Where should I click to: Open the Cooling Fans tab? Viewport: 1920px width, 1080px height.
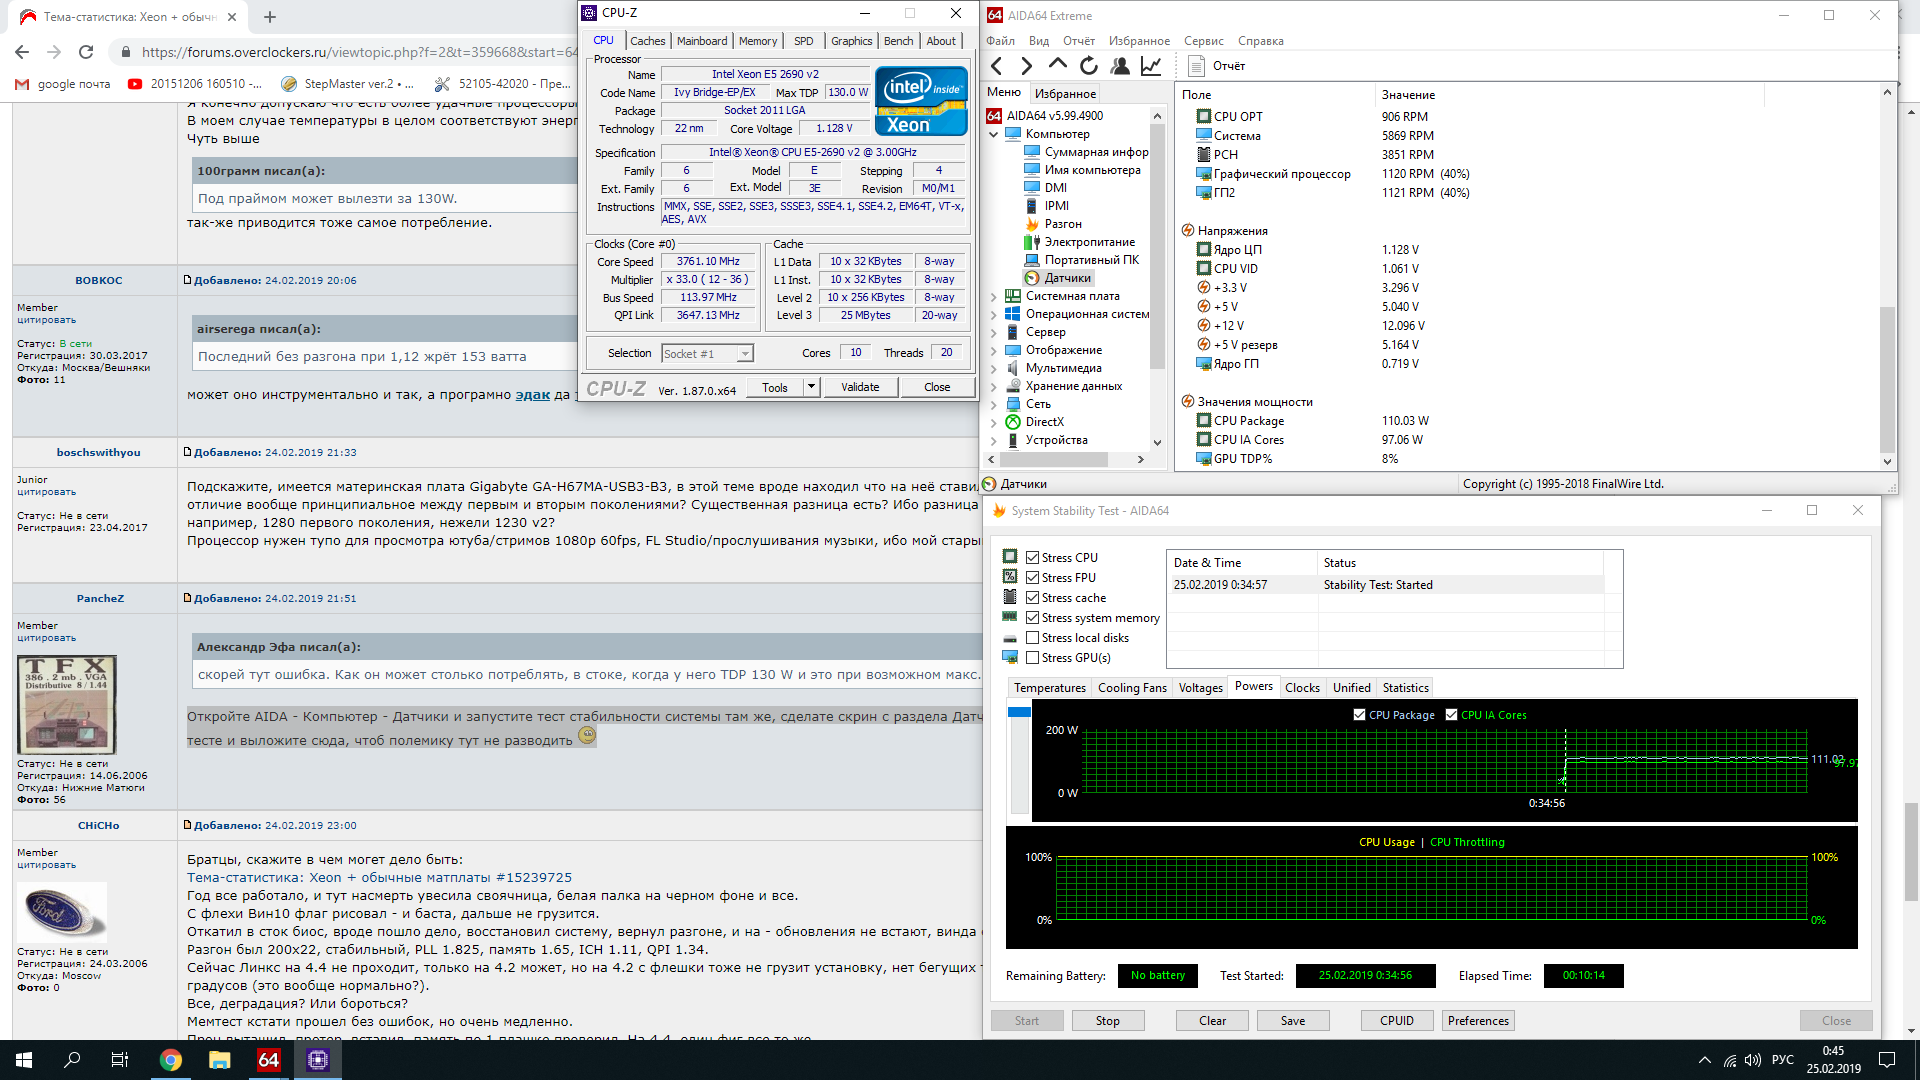point(1132,688)
